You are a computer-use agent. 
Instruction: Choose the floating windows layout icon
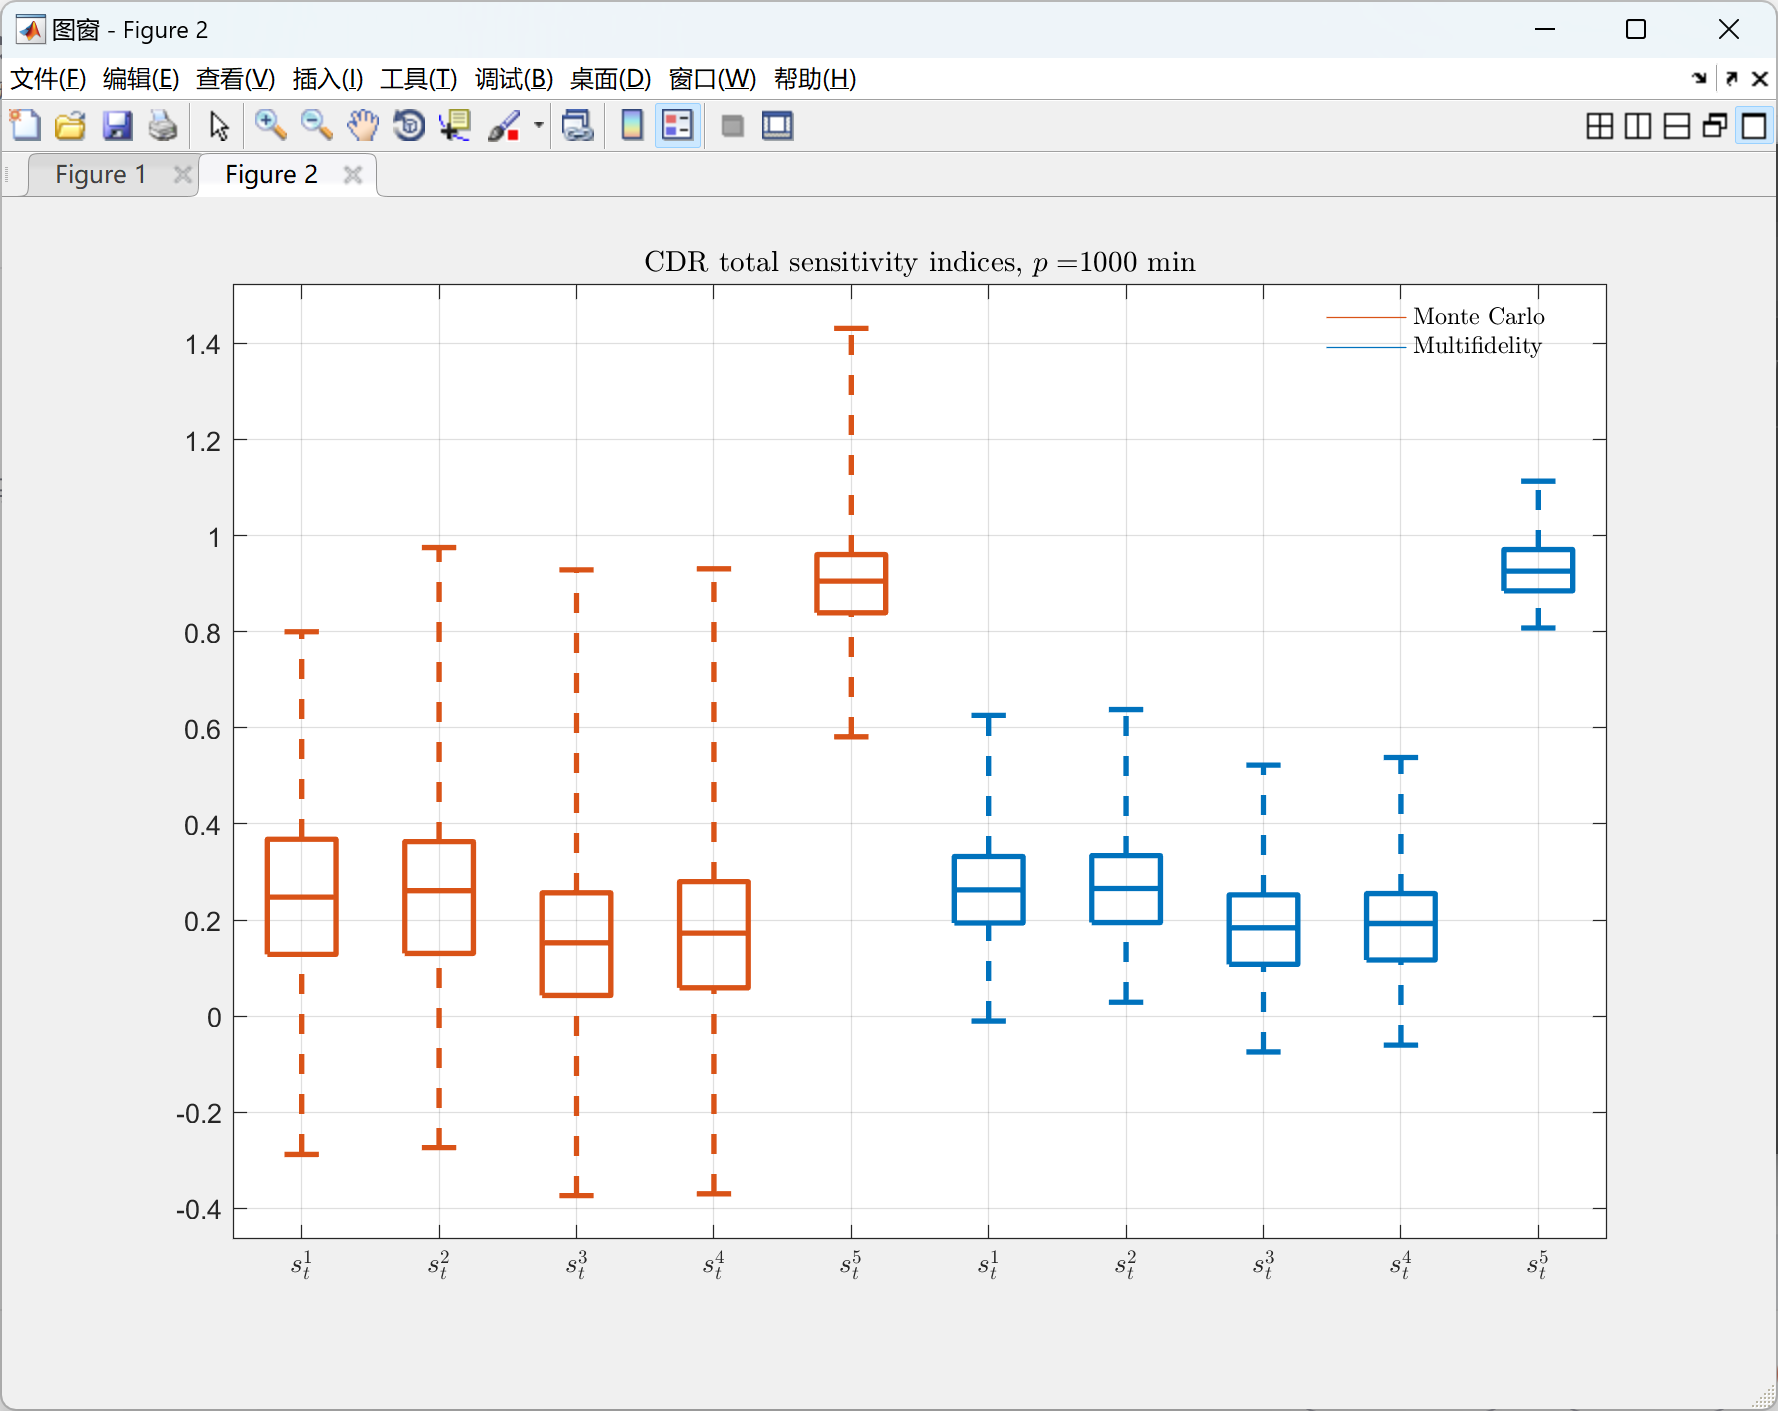(x=1715, y=126)
